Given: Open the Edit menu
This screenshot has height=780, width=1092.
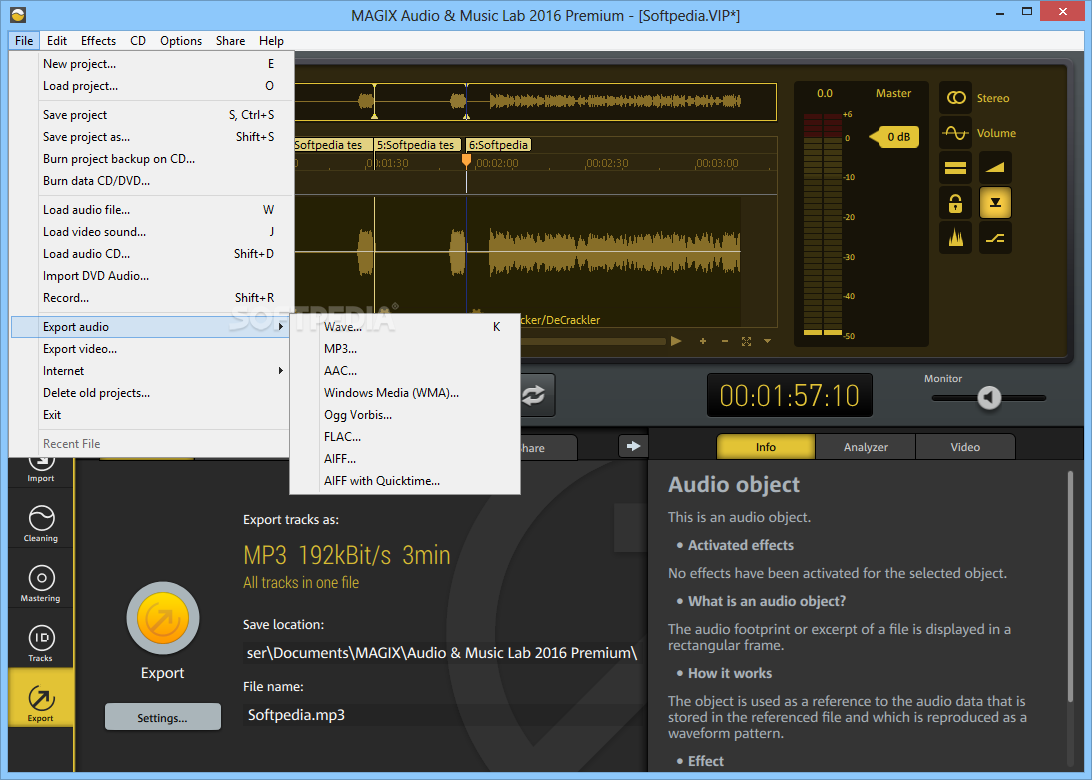Looking at the screenshot, I should pyautogui.click(x=57, y=40).
